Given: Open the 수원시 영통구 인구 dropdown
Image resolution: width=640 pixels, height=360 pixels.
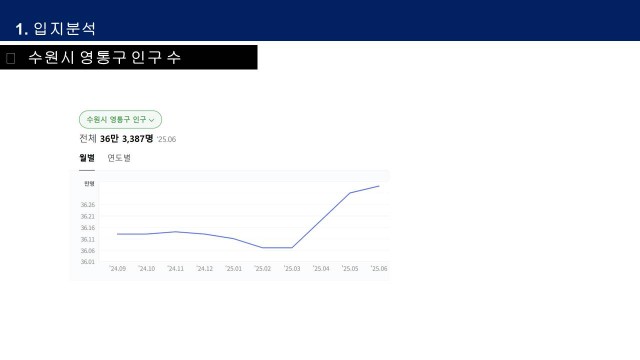Looking at the screenshot, I should (x=120, y=120).
